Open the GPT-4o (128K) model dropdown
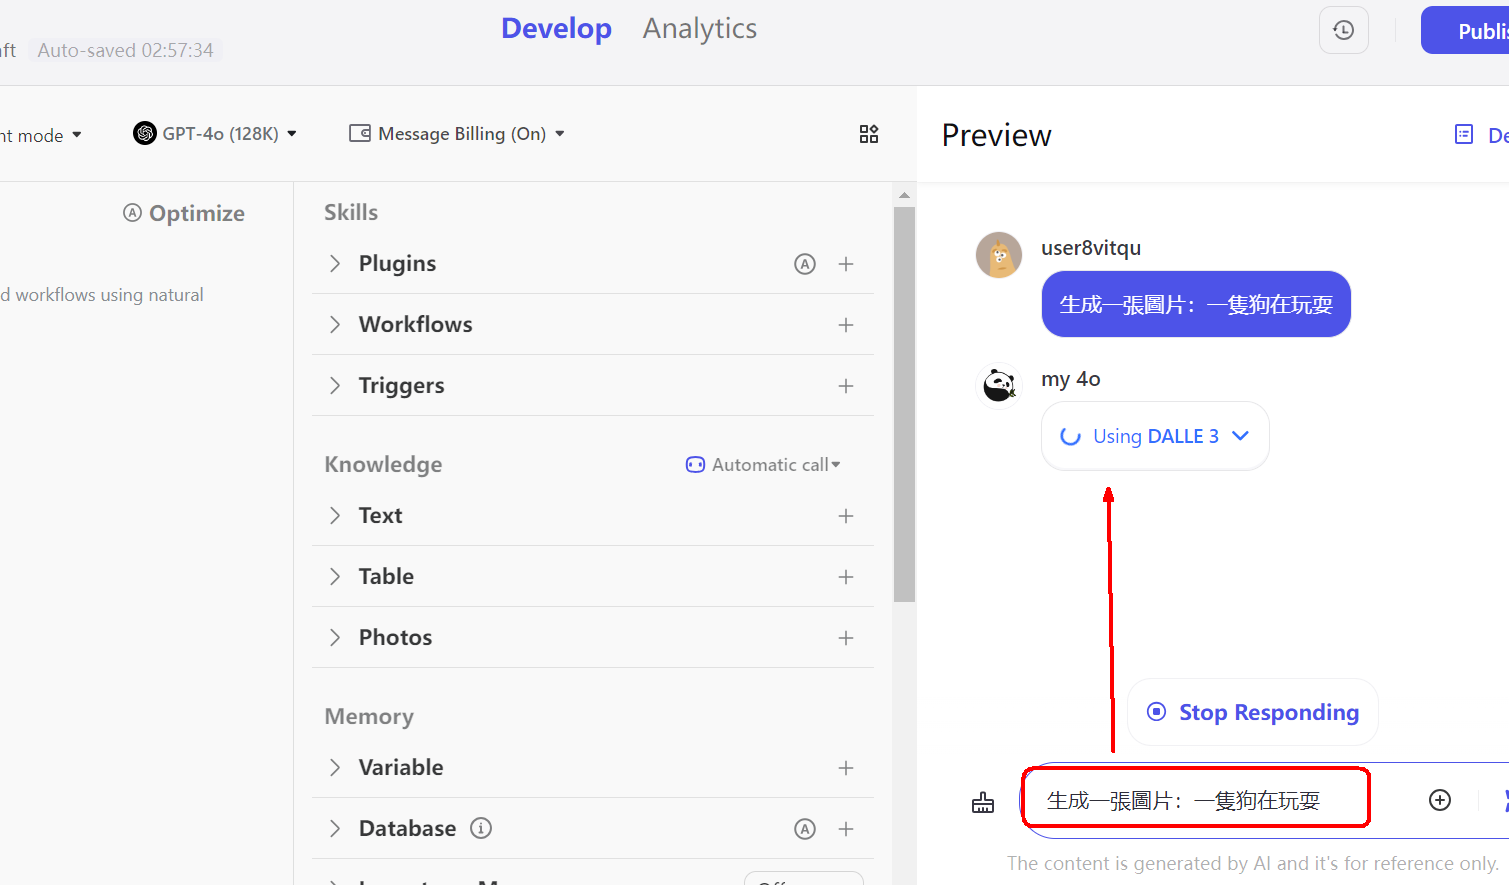 click(x=215, y=133)
